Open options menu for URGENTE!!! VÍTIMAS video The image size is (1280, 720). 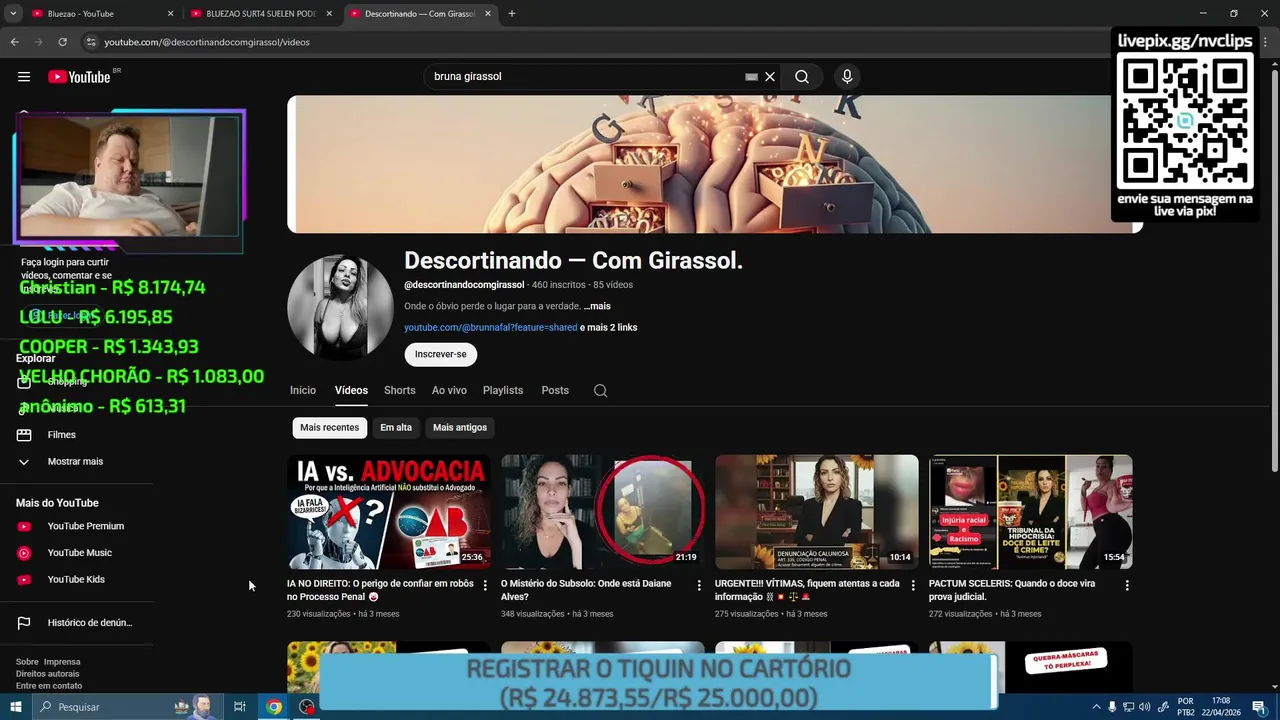tap(913, 585)
